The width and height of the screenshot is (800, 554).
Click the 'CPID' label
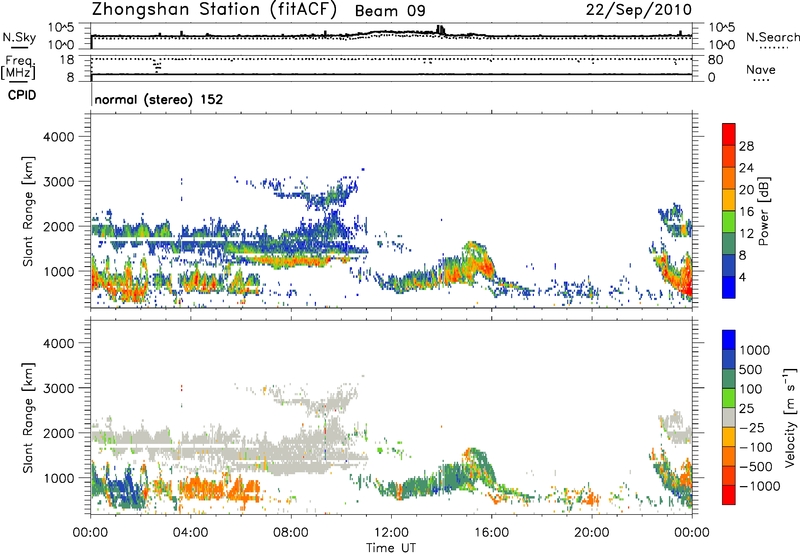22,95
